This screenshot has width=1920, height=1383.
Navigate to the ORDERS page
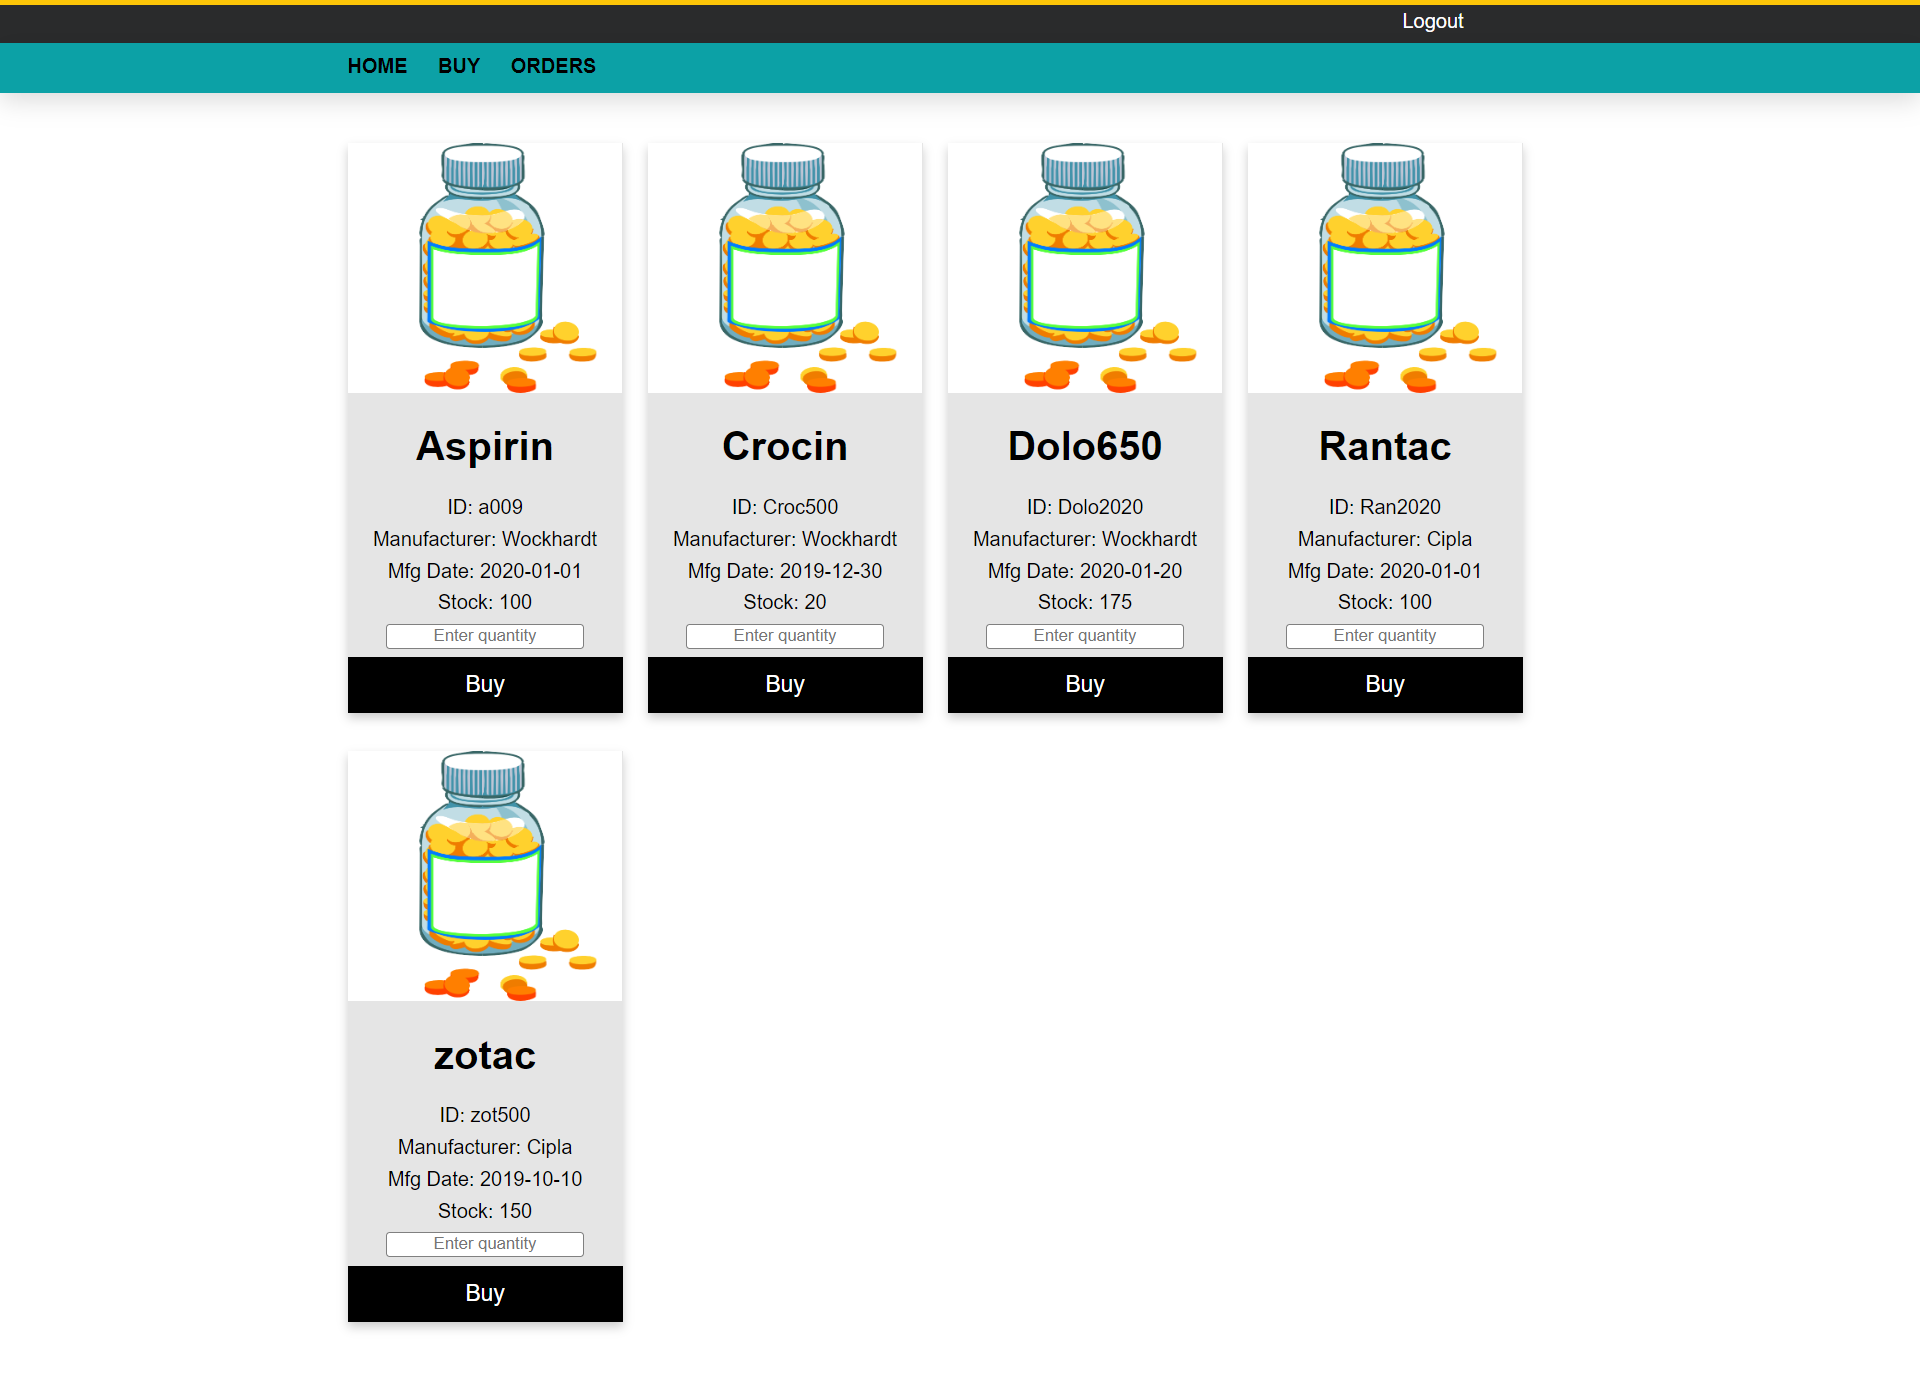pos(552,66)
